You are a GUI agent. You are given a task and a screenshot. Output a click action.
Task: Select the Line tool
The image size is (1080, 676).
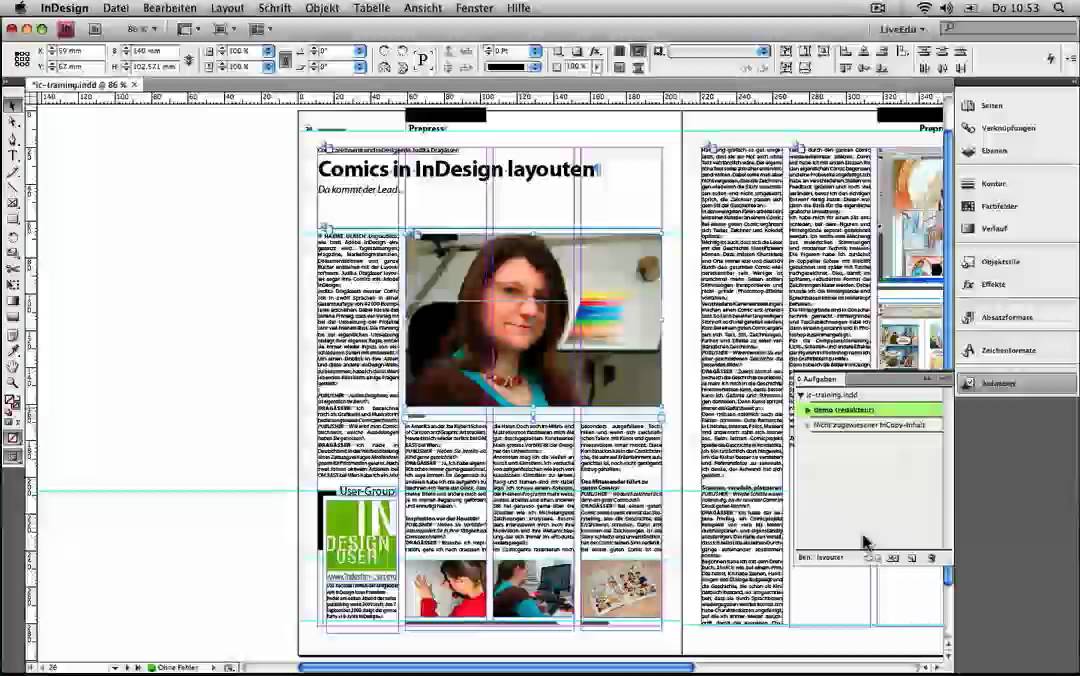click(x=12, y=187)
